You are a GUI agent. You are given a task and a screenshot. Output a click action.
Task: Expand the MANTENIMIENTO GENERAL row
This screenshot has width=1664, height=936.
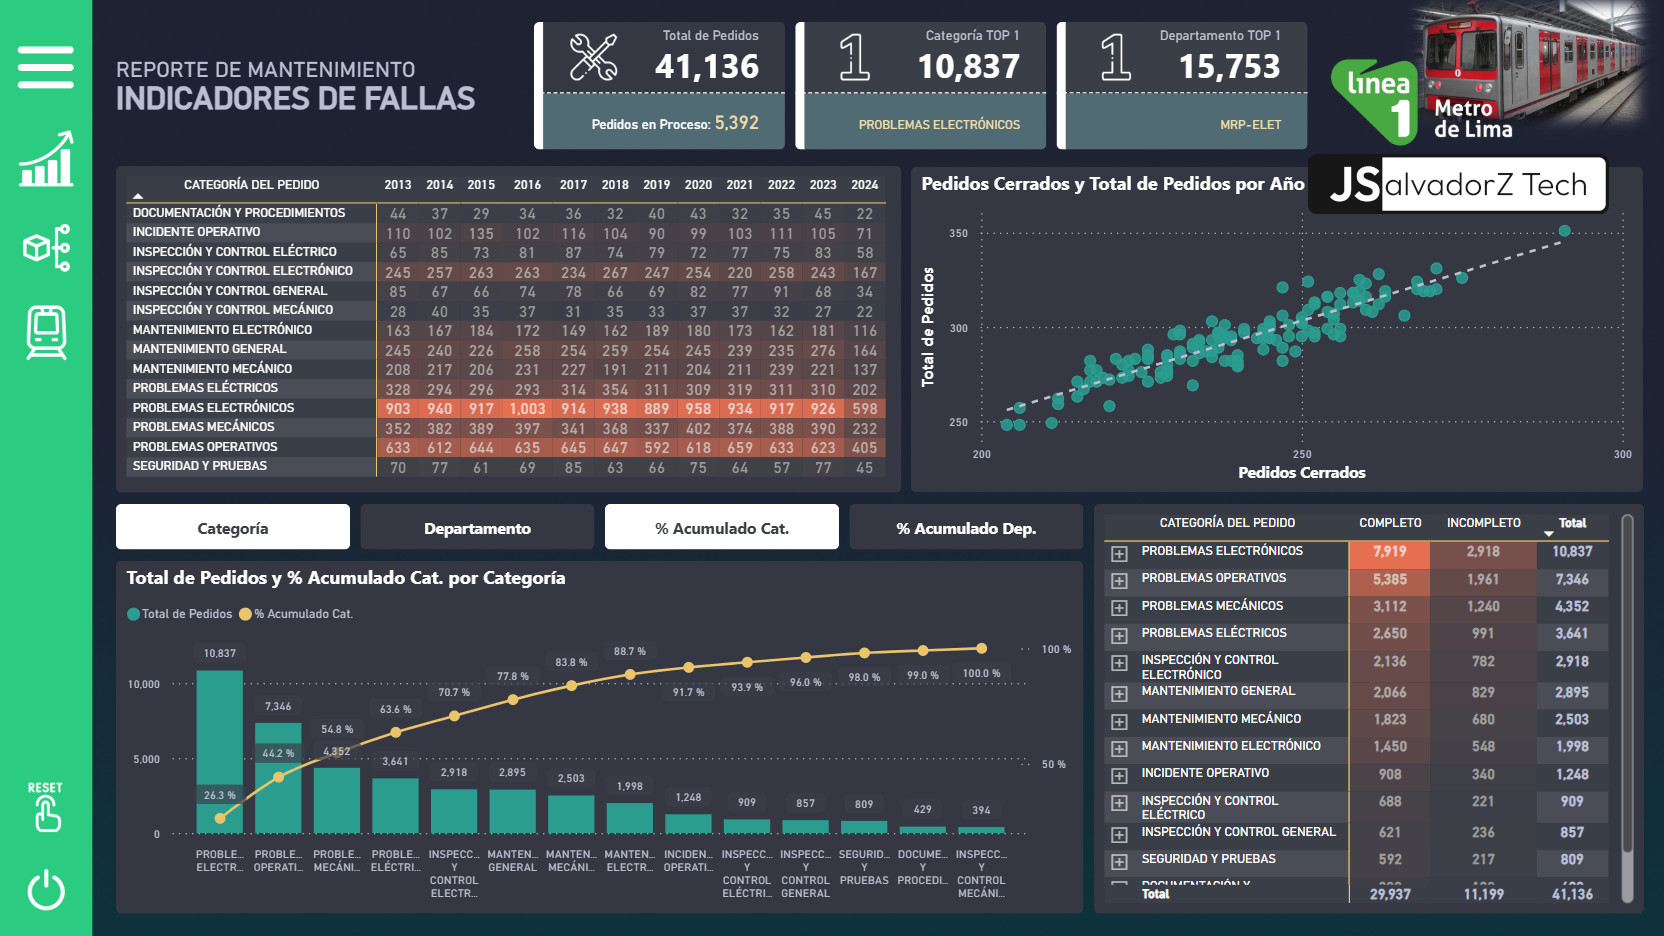(x=1119, y=693)
